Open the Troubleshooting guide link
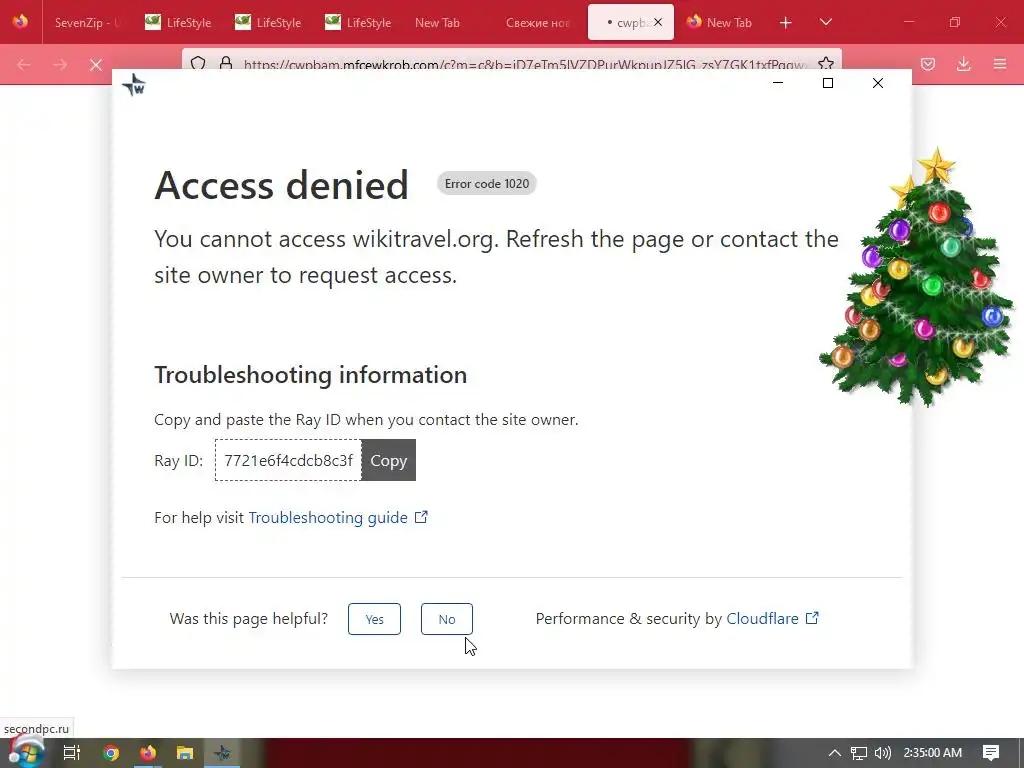The width and height of the screenshot is (1024, 768). pyautogui.click(x=338, y=517)
